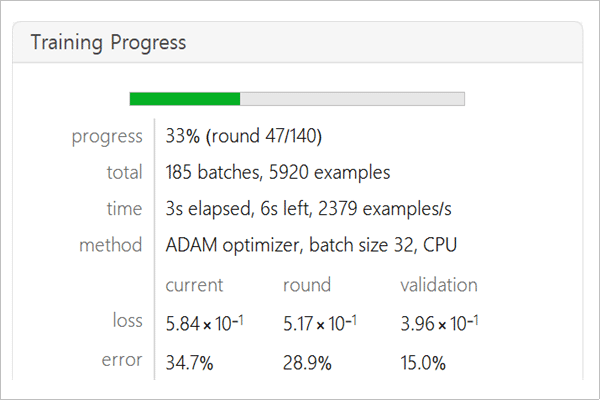Click the validation loss value 3.96×10⁻¹
The height and width of the screenshot is (400, 600).
[x=439, y=323]
